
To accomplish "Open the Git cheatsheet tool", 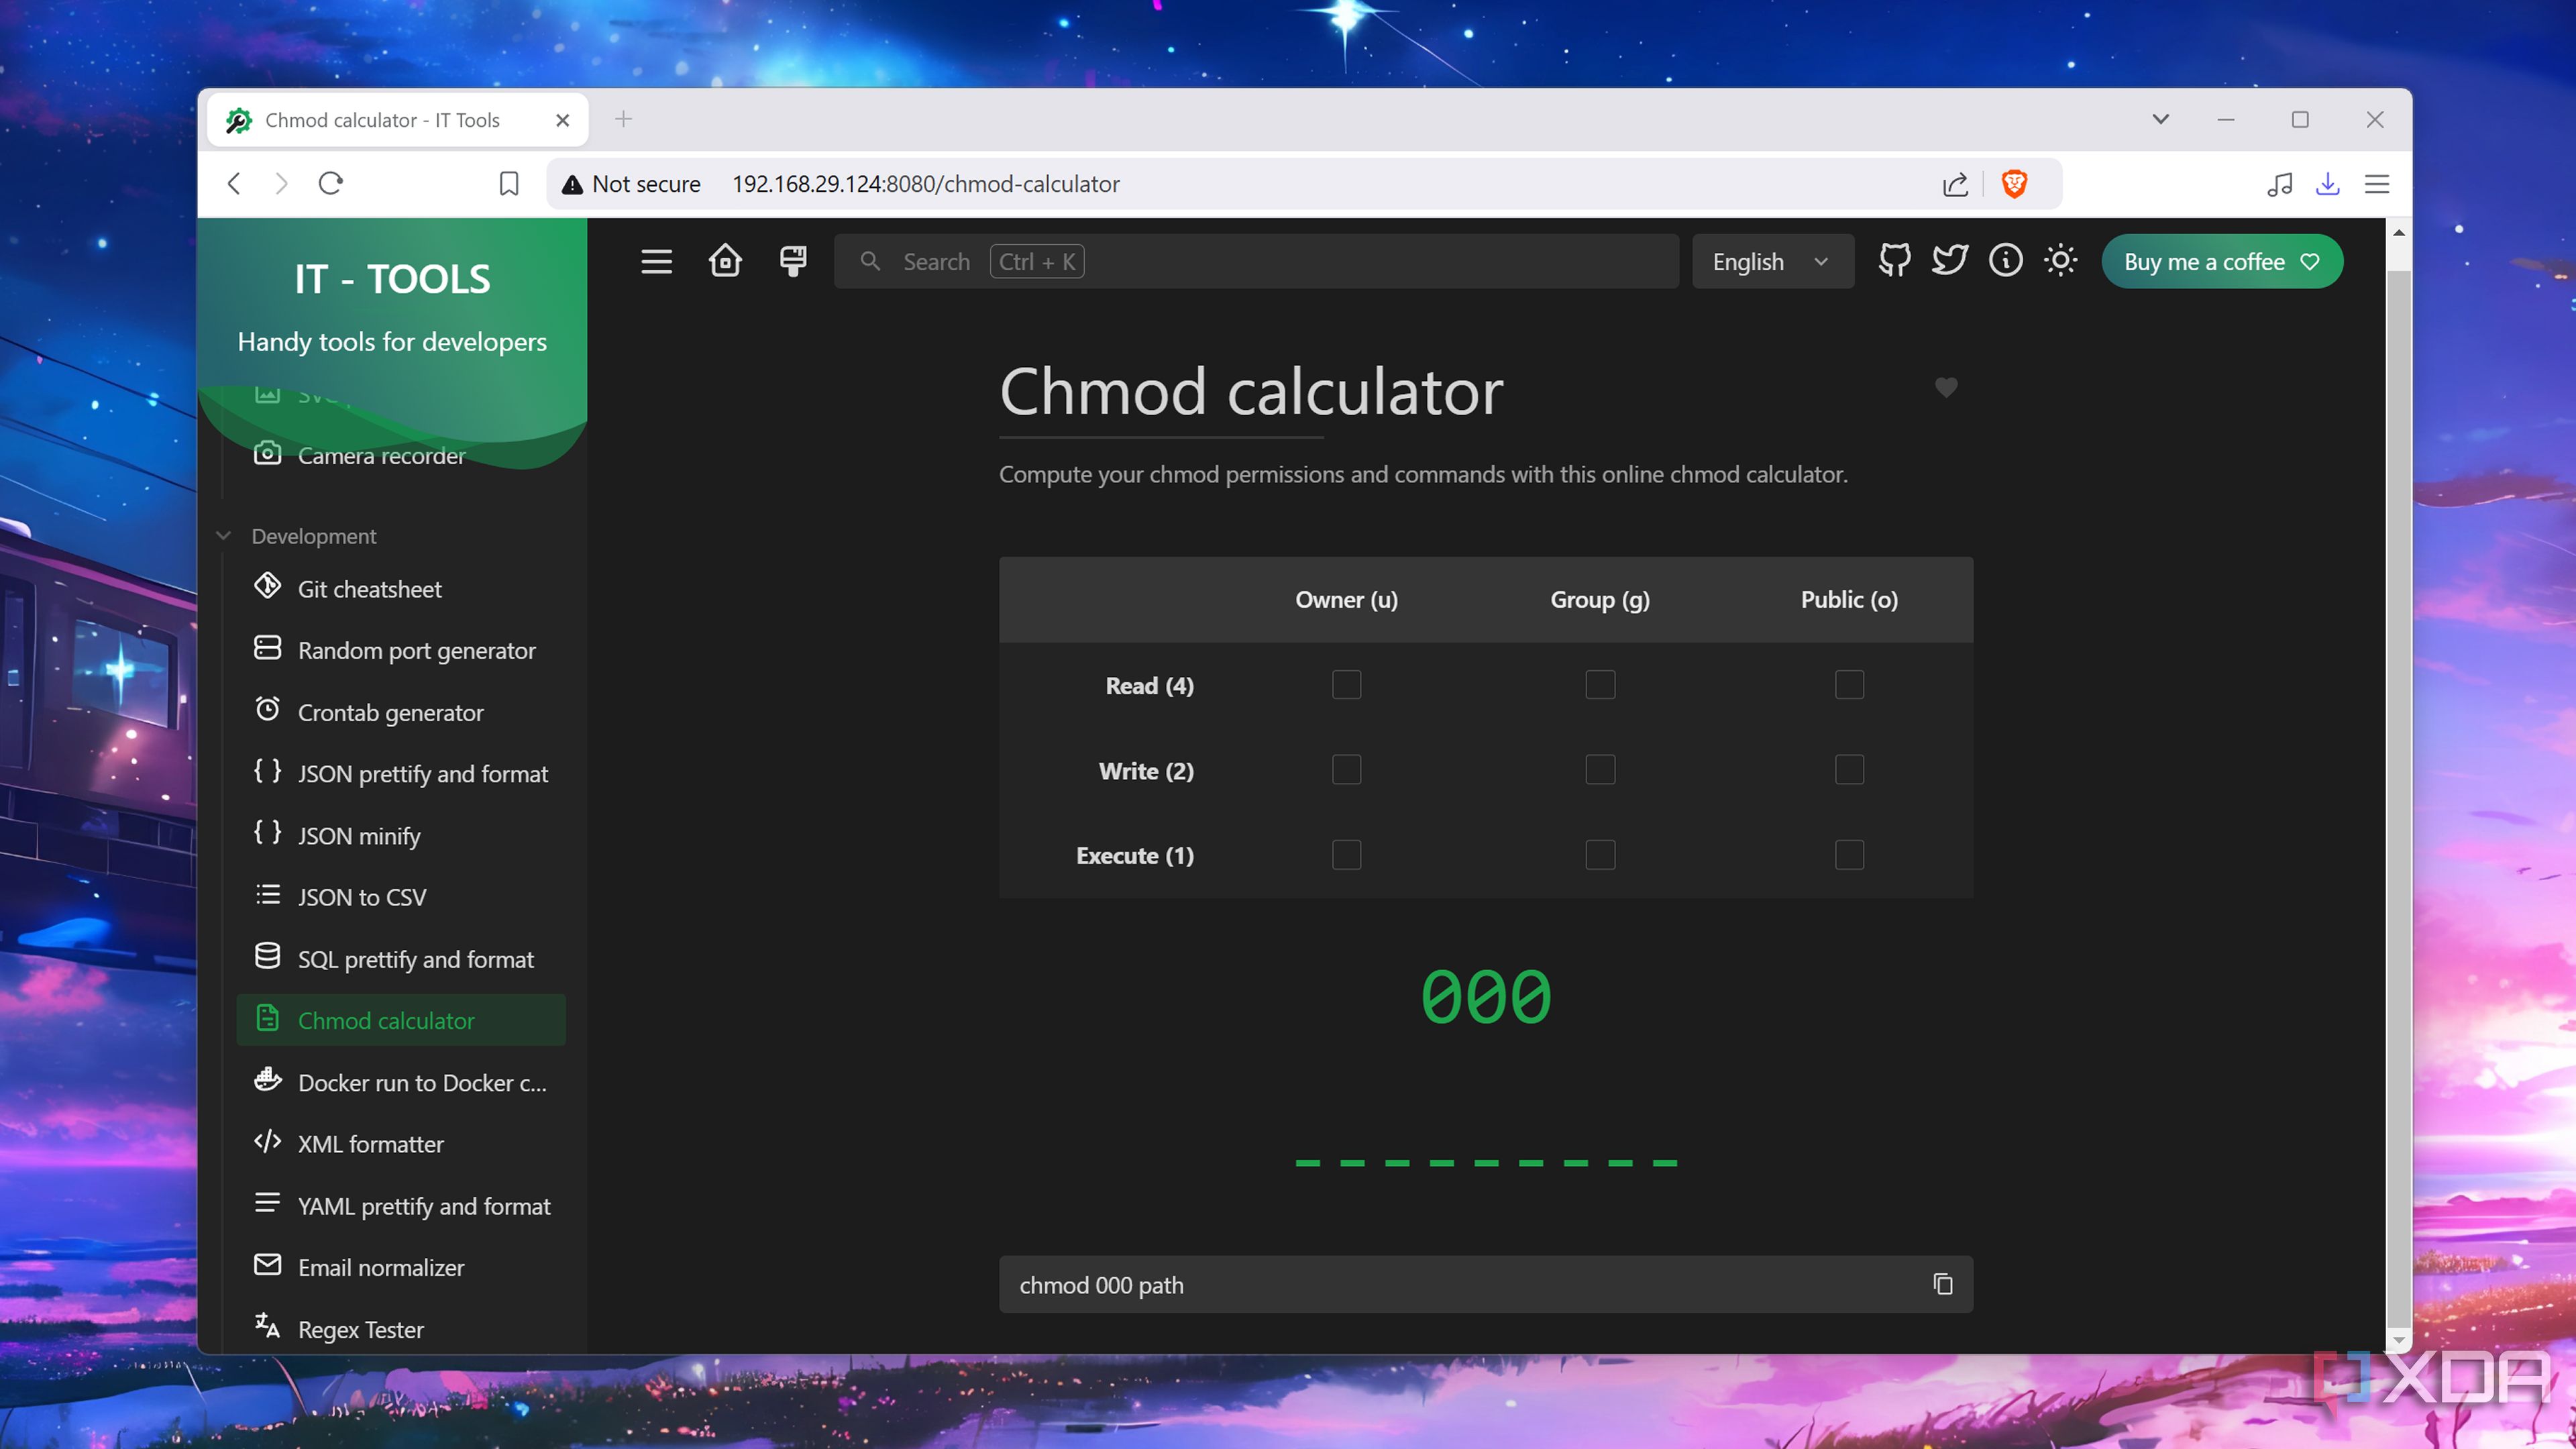I will [369, 588].
